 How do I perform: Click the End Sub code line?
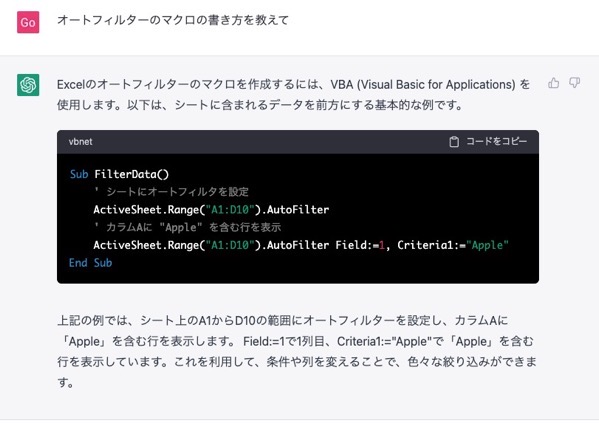click(x=91, y=263)
